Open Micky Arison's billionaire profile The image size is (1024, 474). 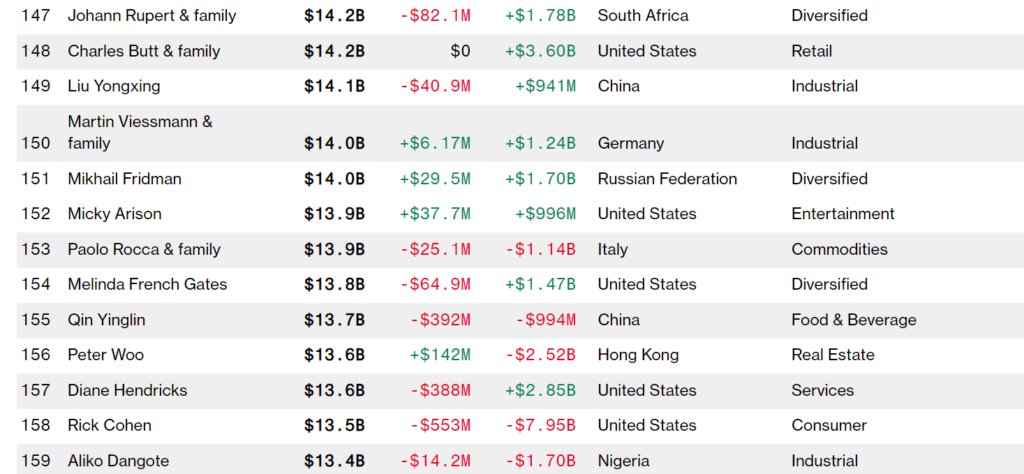(115, 214)
